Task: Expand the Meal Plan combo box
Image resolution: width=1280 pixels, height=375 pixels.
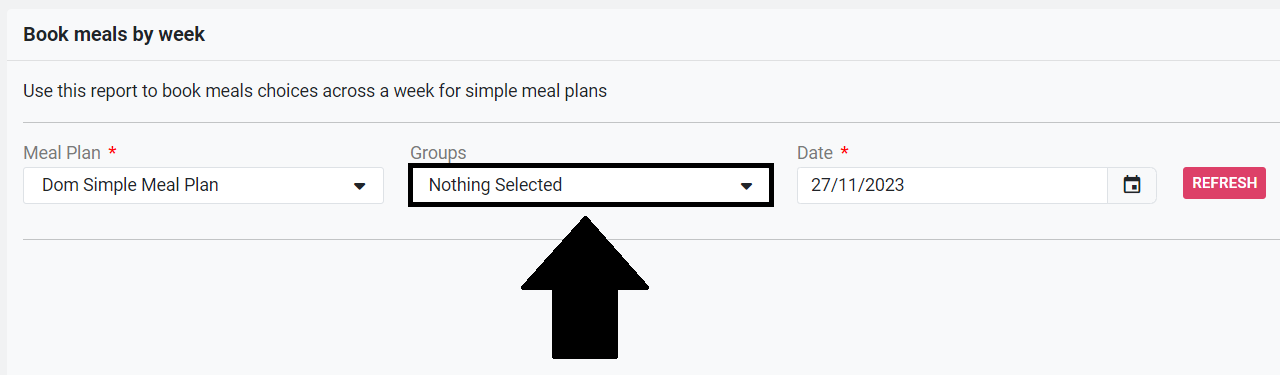Action: [x=203, y=185]
